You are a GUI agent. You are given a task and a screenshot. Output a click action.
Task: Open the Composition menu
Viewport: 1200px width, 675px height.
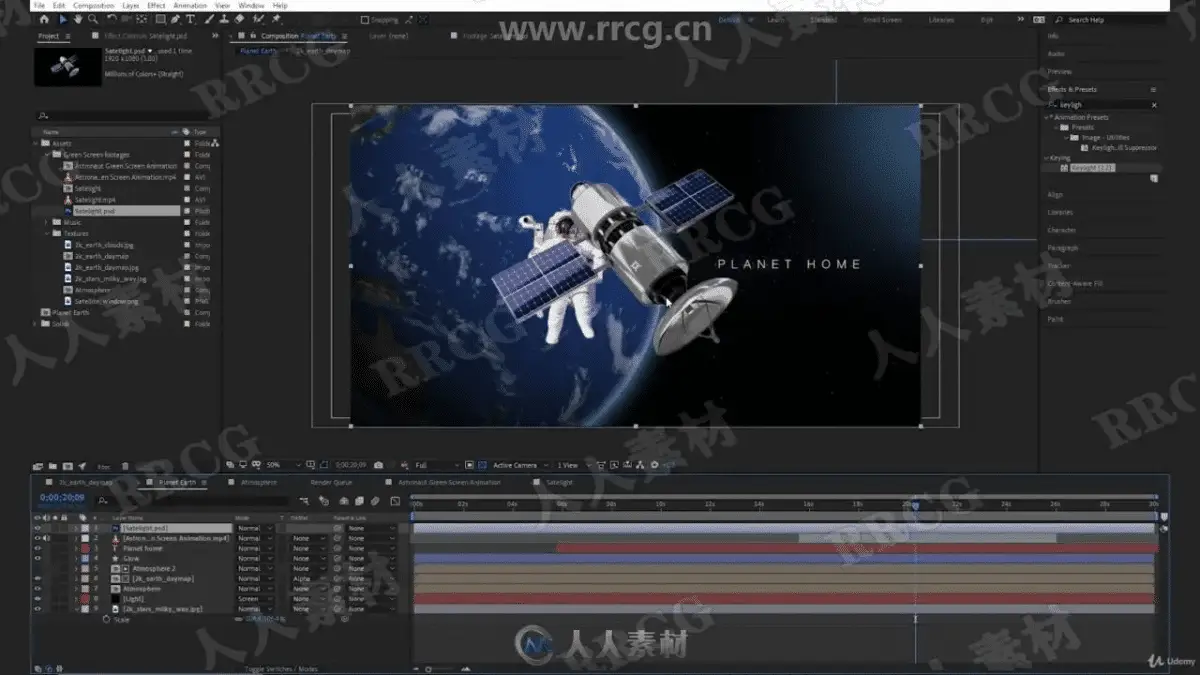click(93, 5)
